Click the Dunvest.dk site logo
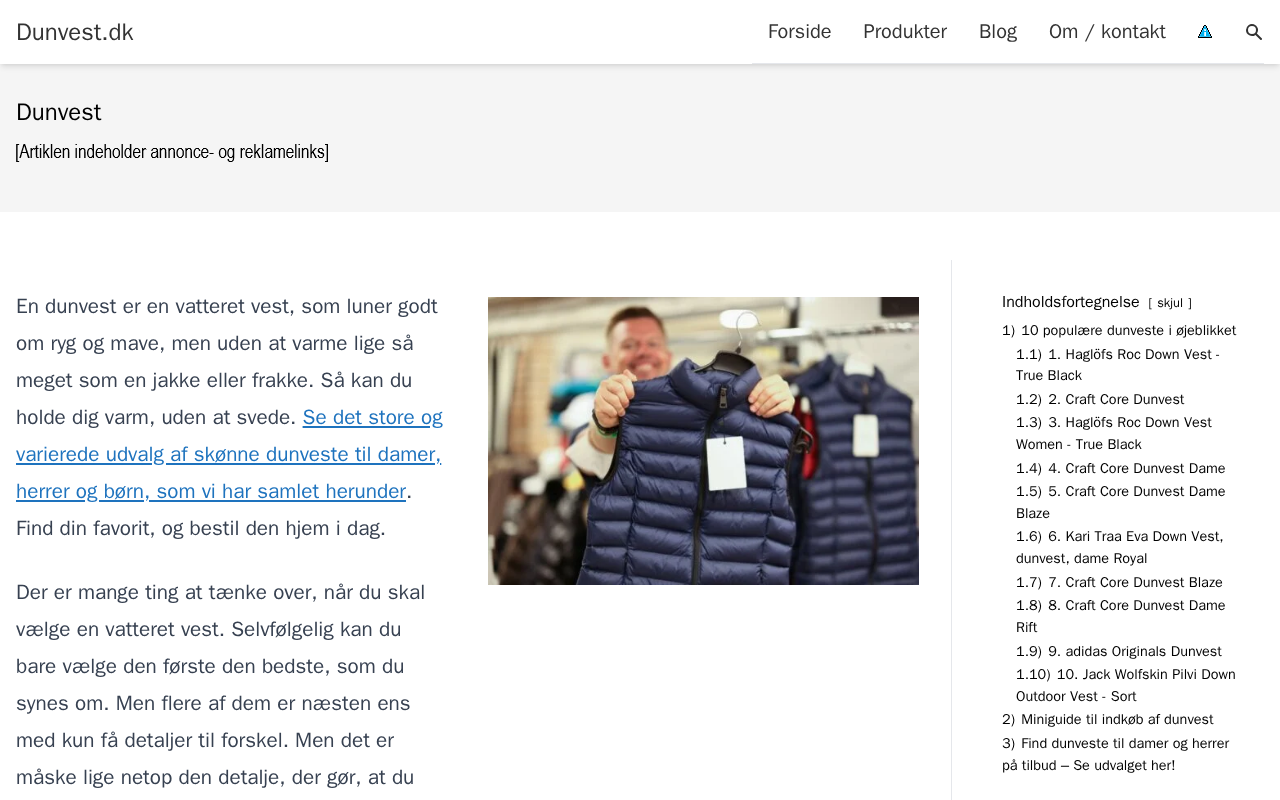The width and height of the screenshot is (1280, 800). (x=75, y=32)
